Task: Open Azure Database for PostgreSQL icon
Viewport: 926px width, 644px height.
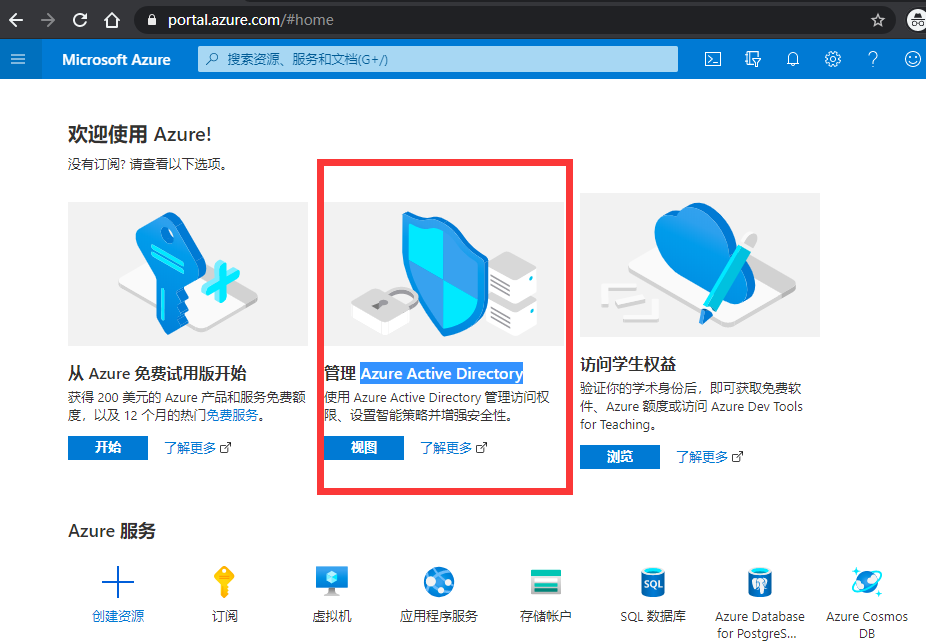Action: click(x=760, y=582)
